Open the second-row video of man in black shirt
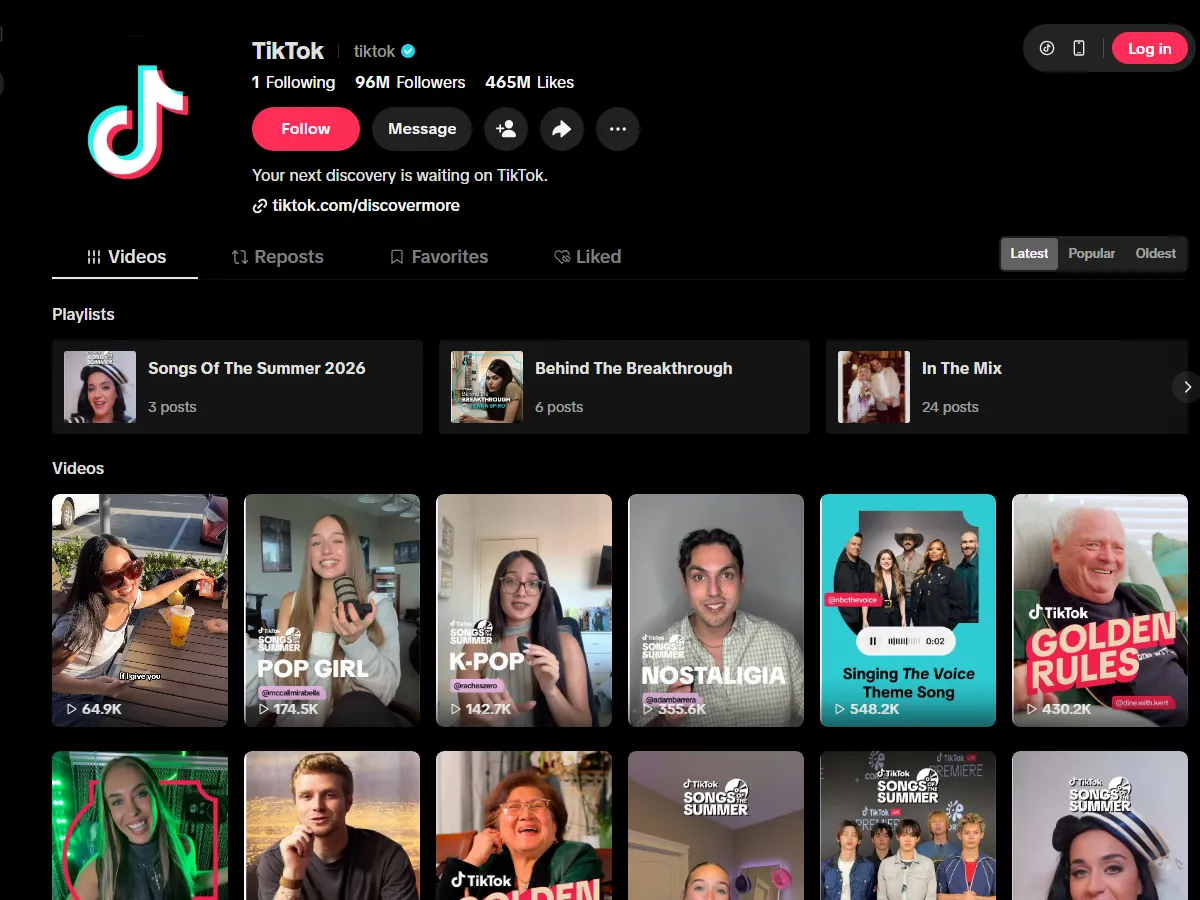1200x900 pixels. tap(332, 826)
